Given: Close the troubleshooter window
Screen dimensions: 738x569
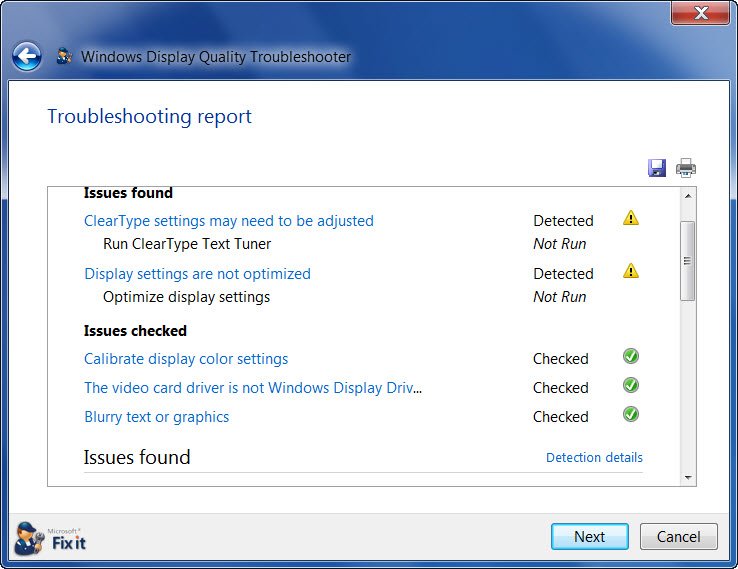Looking at the screenshot, I should 700,12.
